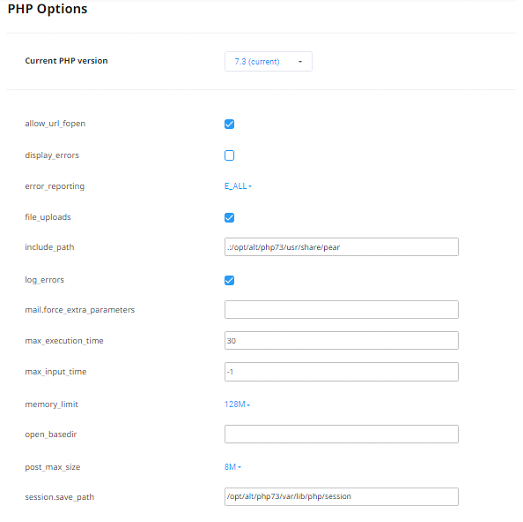The width and height of the screenshot is (523, 522).
Task: Open the Current PHP version dropdown
Action: [269, 61]
